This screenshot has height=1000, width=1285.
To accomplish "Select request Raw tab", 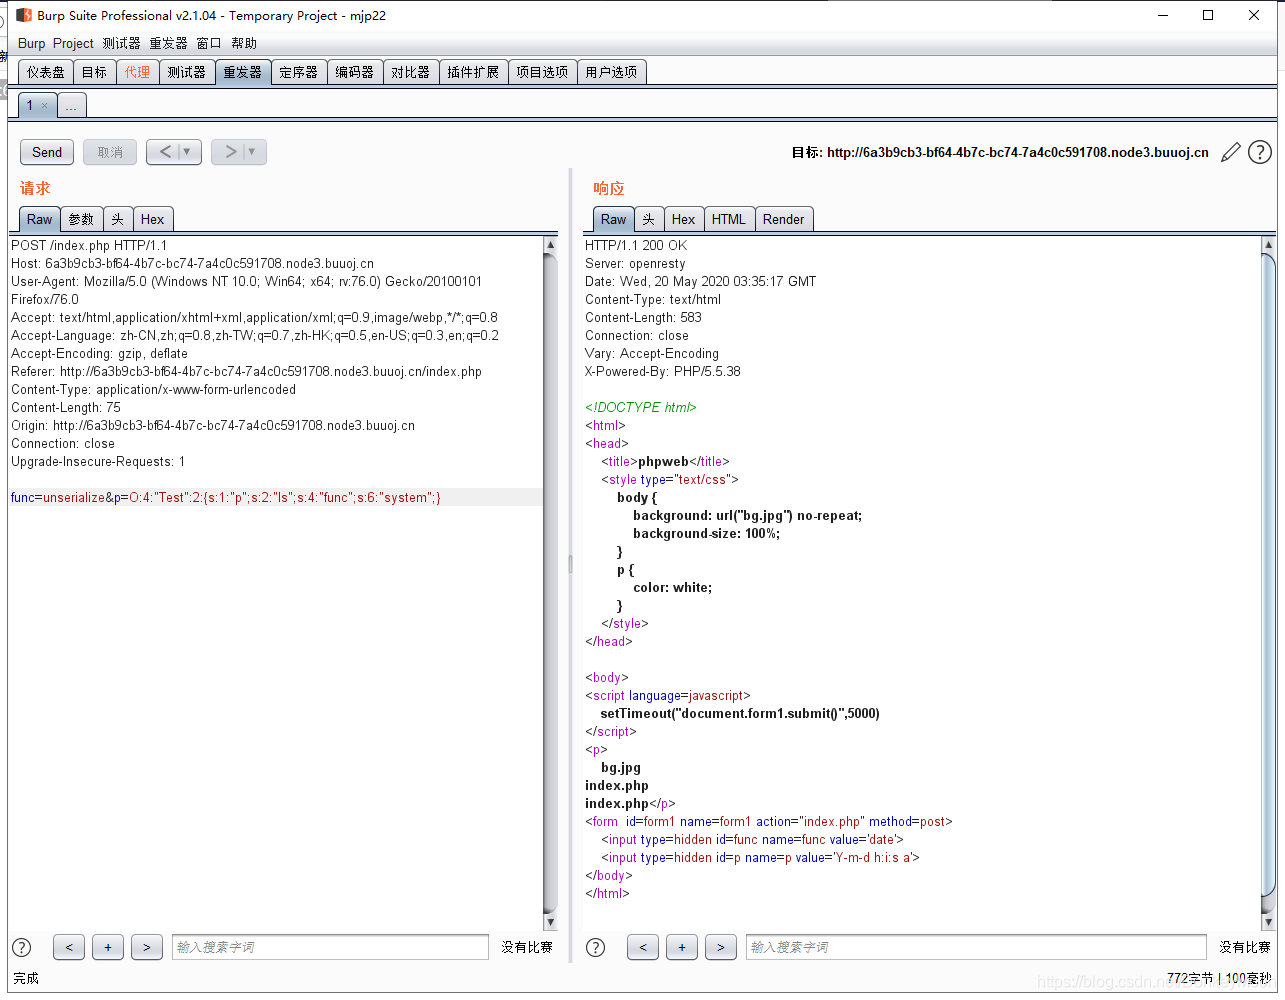I will (x=40, y=219).
